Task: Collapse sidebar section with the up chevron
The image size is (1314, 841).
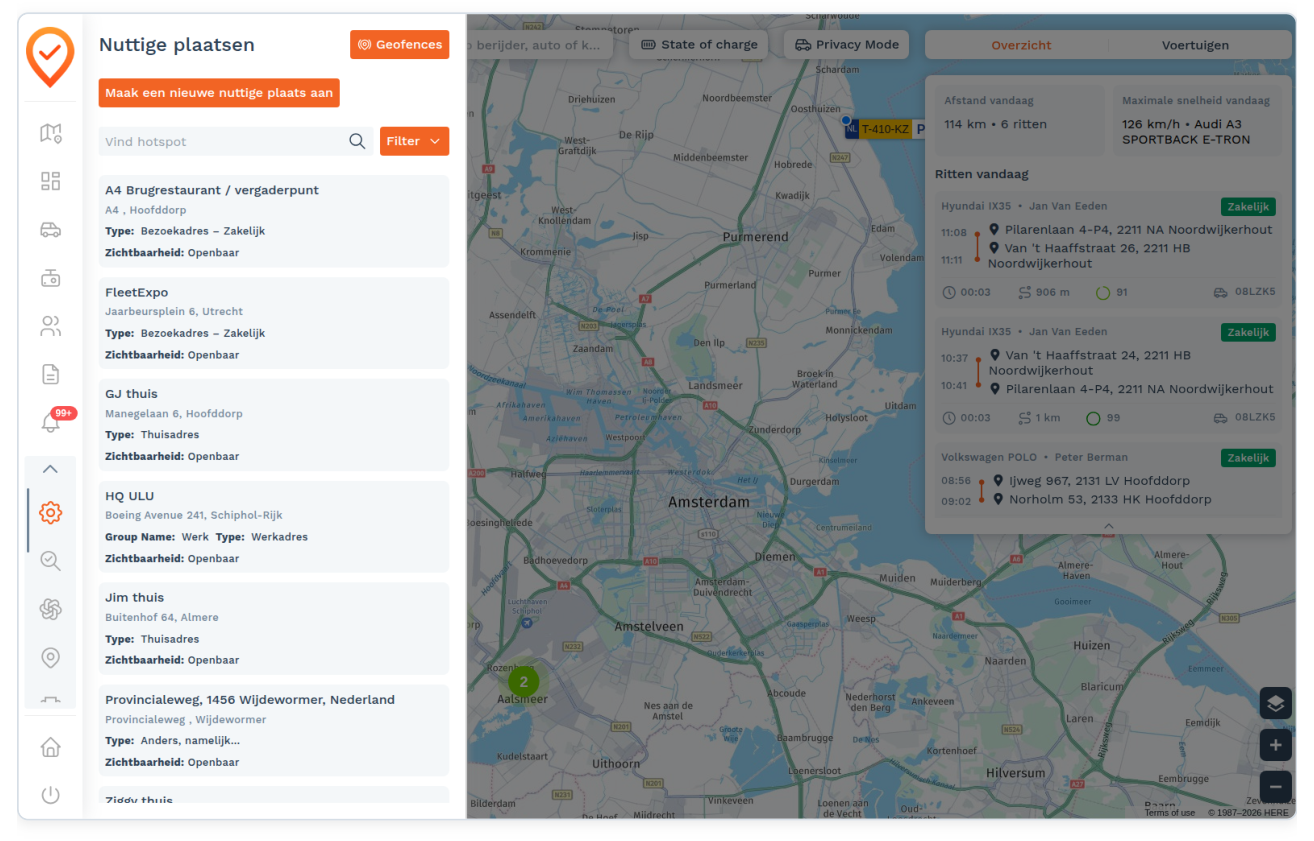Action: pyautogui.click(x=50, y=469)
